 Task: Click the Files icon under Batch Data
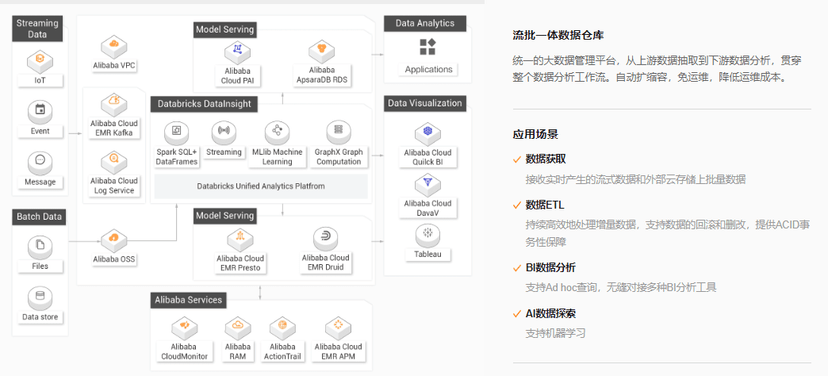pyautogui.click(x=40, y=246)
